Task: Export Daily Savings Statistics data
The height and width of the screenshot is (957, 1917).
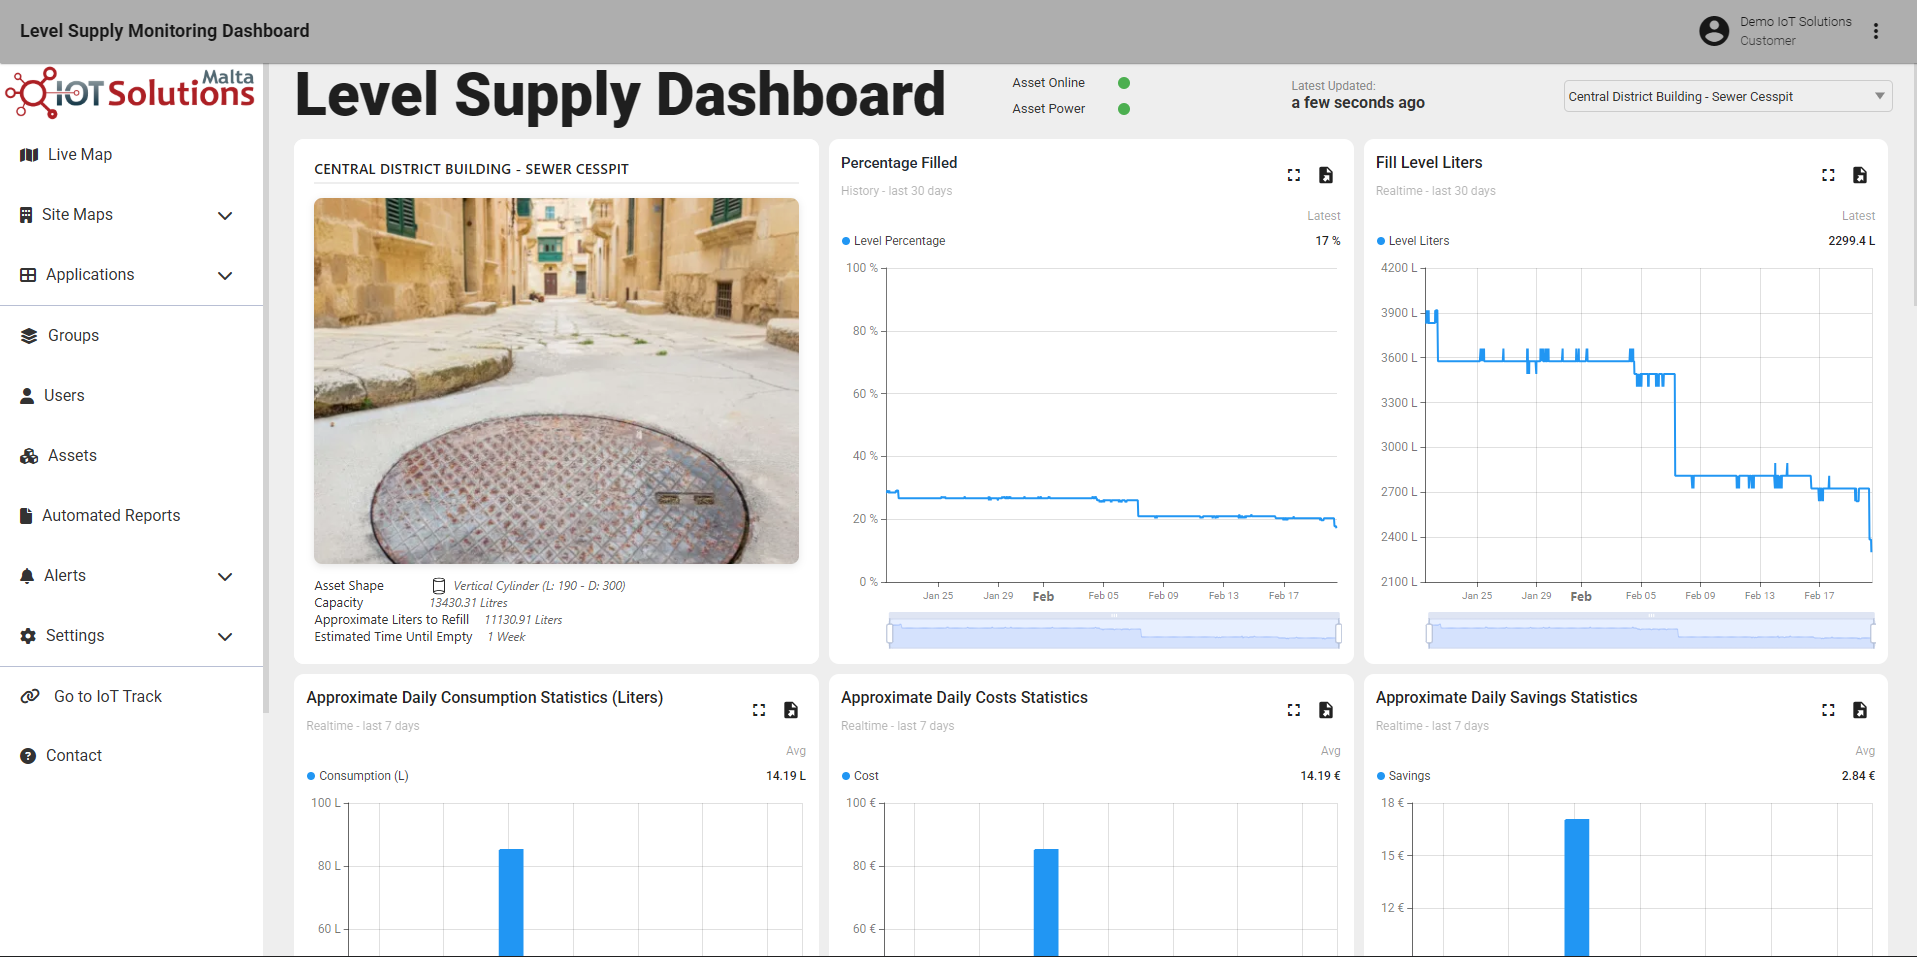Action: point(1860,710)
